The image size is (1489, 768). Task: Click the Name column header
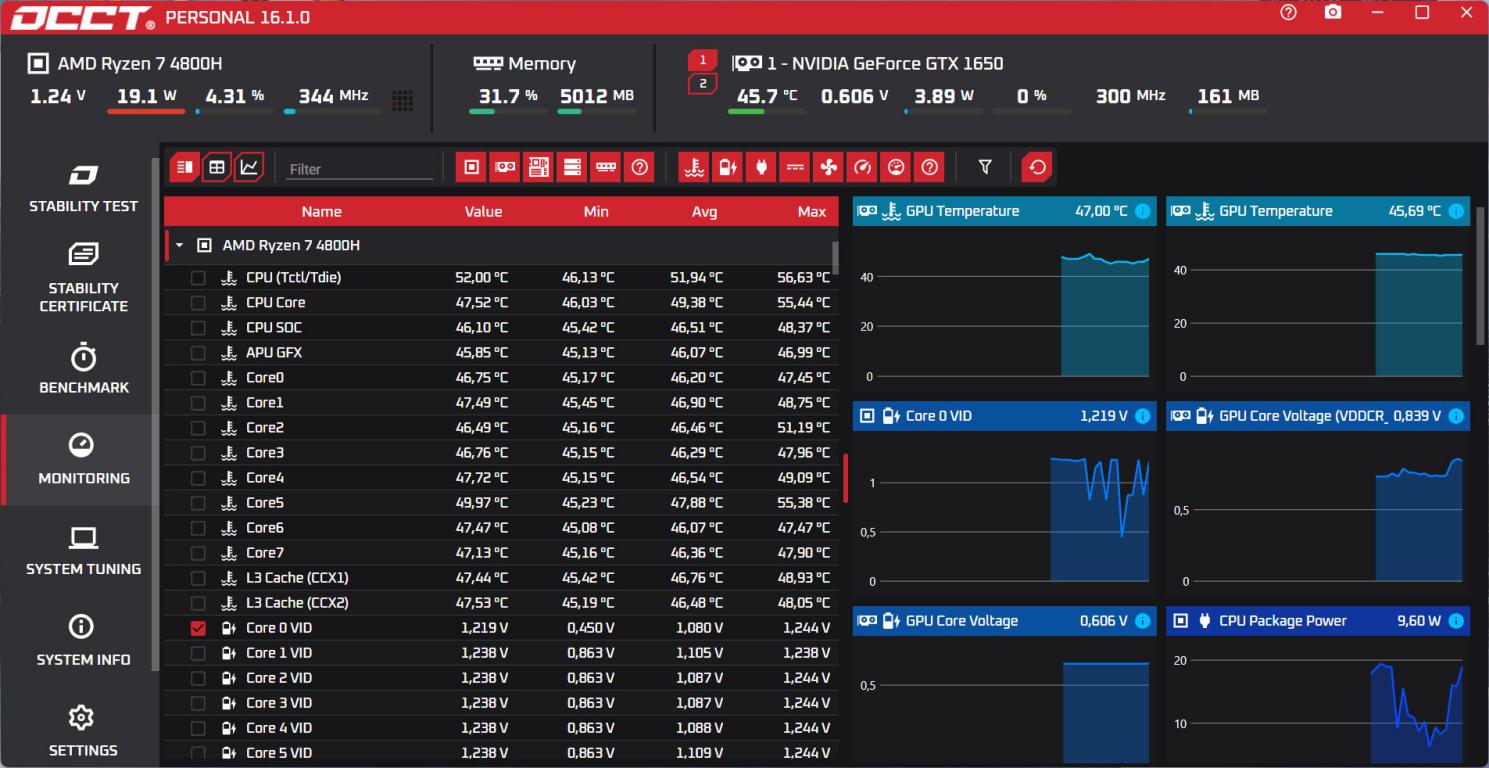[321, 211]
